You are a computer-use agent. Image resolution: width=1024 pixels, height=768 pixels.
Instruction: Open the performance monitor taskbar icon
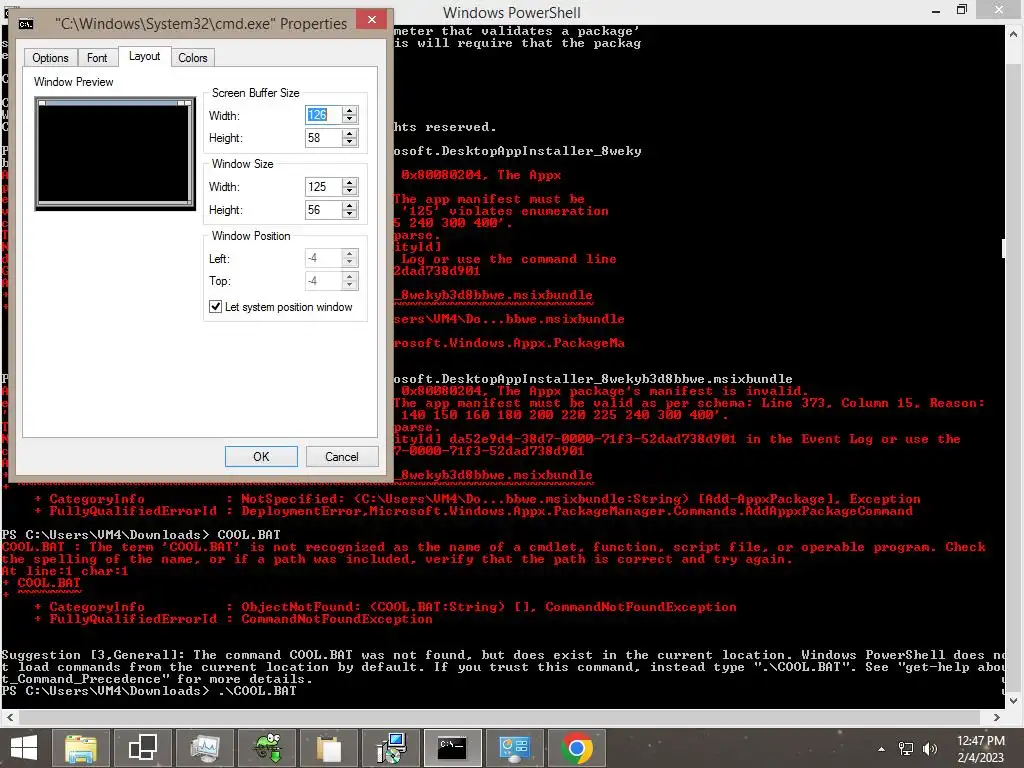click(204, 748)
